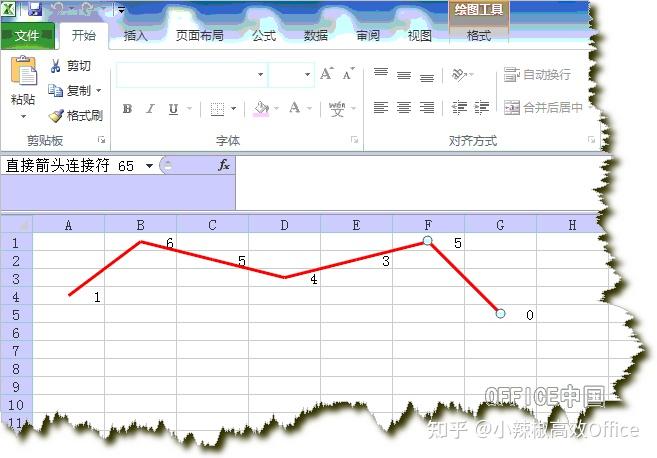
Task: Open the font color dropdown arrow
Action: pos(309,109)
